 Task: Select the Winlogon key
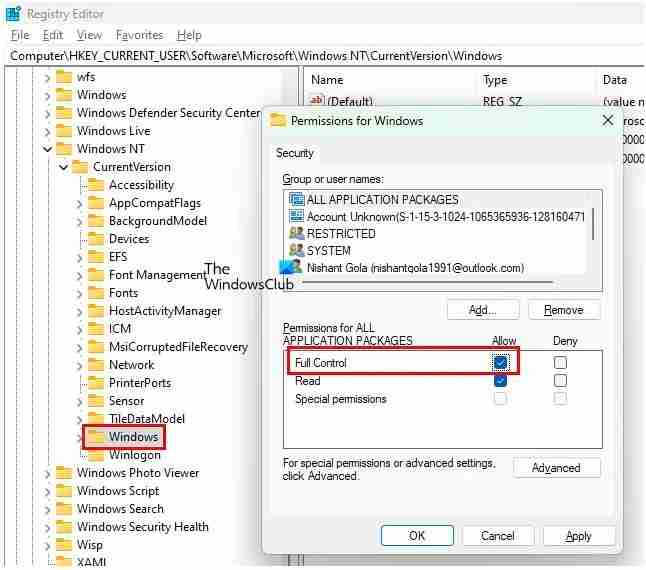(x=135, y=455)
